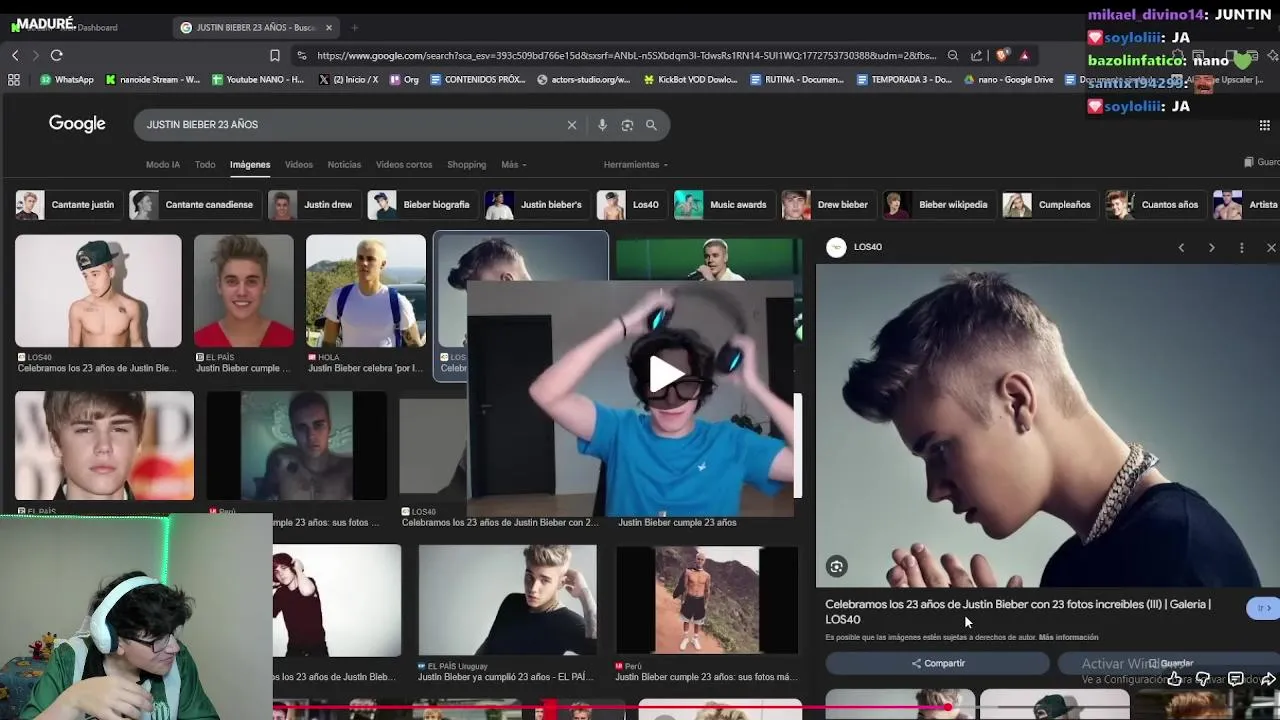
Task: Click the thumbs down feedback icon
Action: [1203, 679]
